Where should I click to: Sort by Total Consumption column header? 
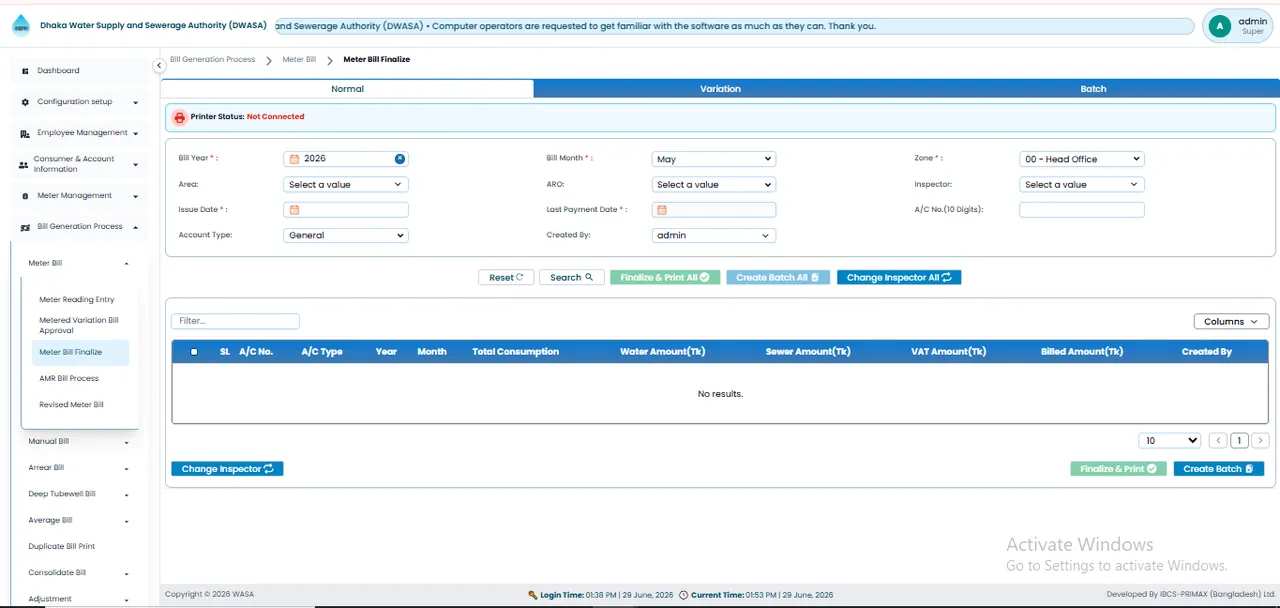(515, 352)
